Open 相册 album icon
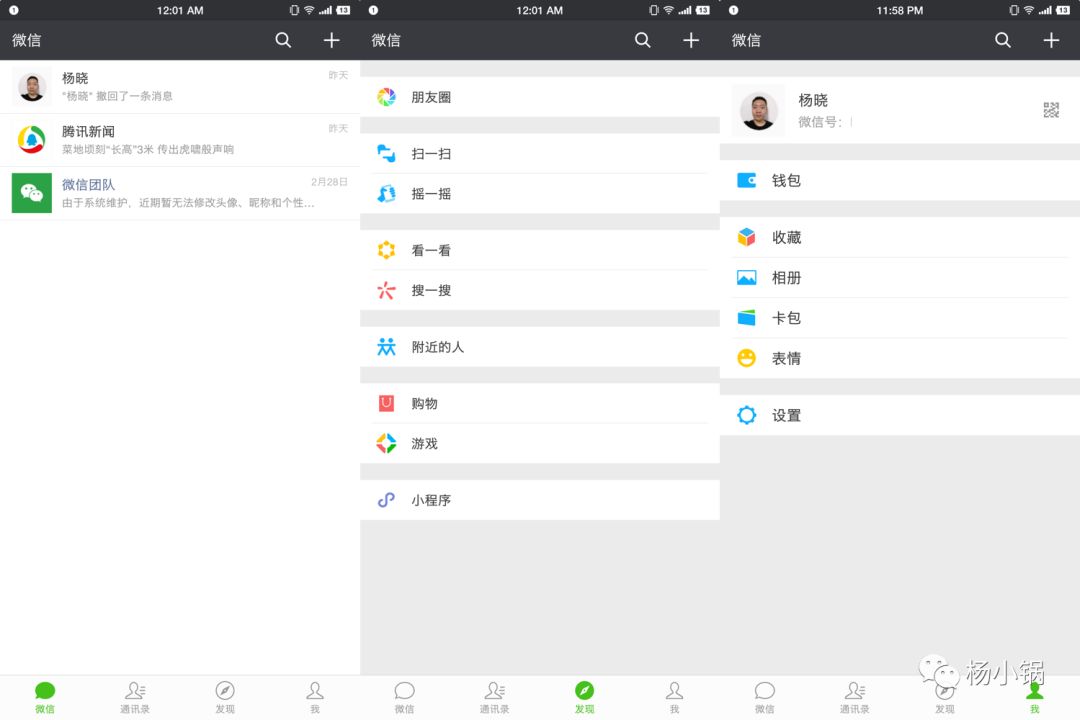Image resolution: width=1080 pixels, height=720 pixels. [x=747, y=278]
